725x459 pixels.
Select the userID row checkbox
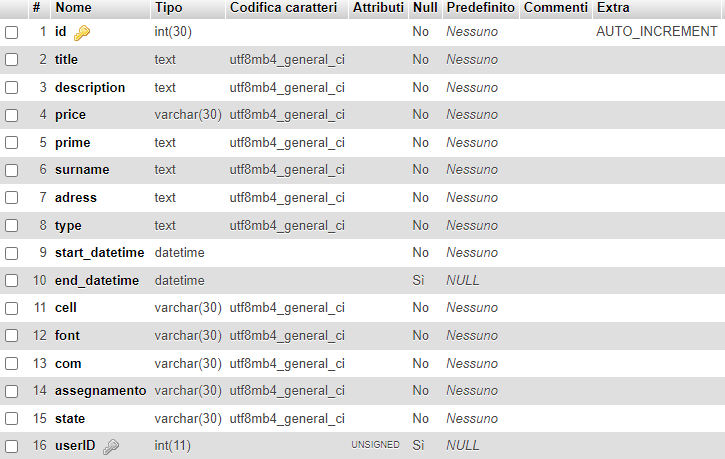12,446
